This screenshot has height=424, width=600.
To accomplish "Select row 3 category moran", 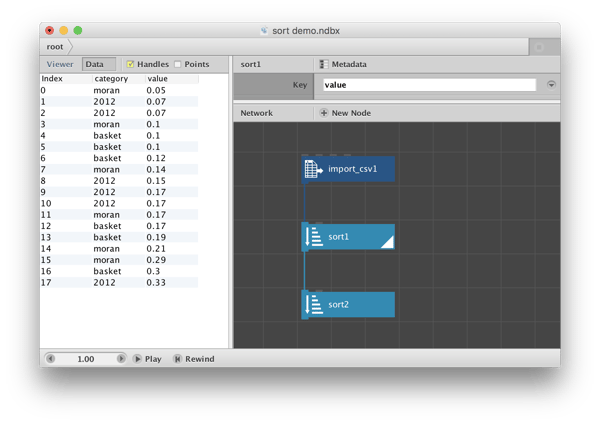I will (x=107, y=124).
